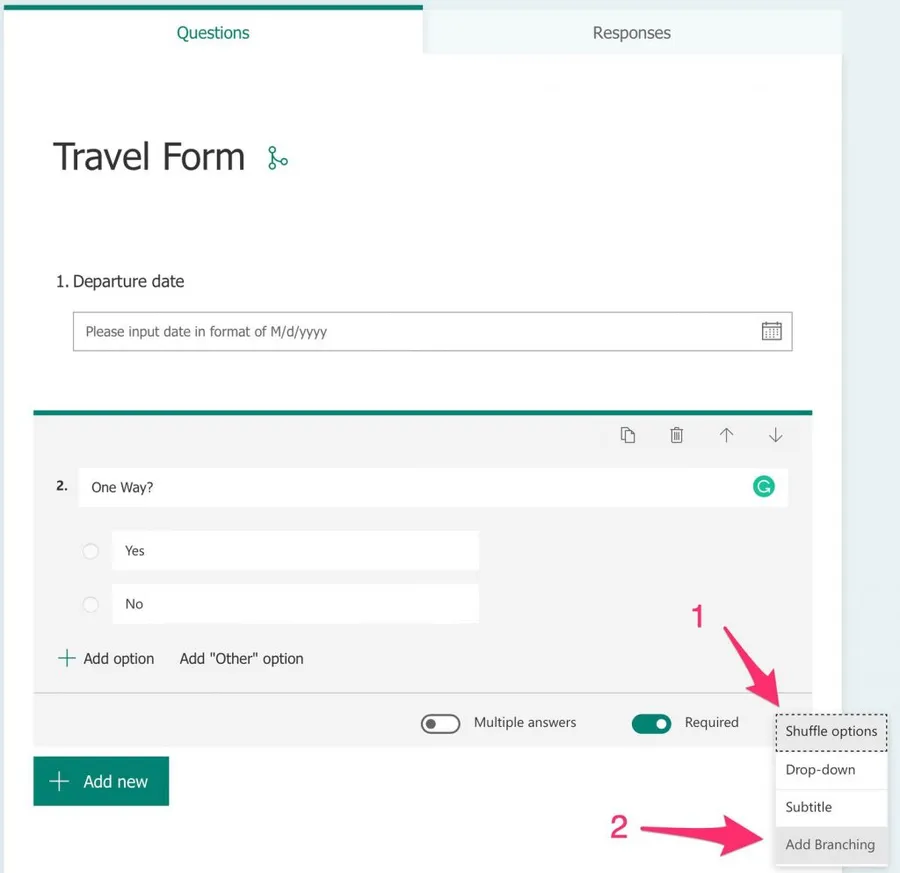The width and height of the screenshot is (900, 873).
Task: Click the branching icon beside Travel Form title
Action: [x=277, y=158]
